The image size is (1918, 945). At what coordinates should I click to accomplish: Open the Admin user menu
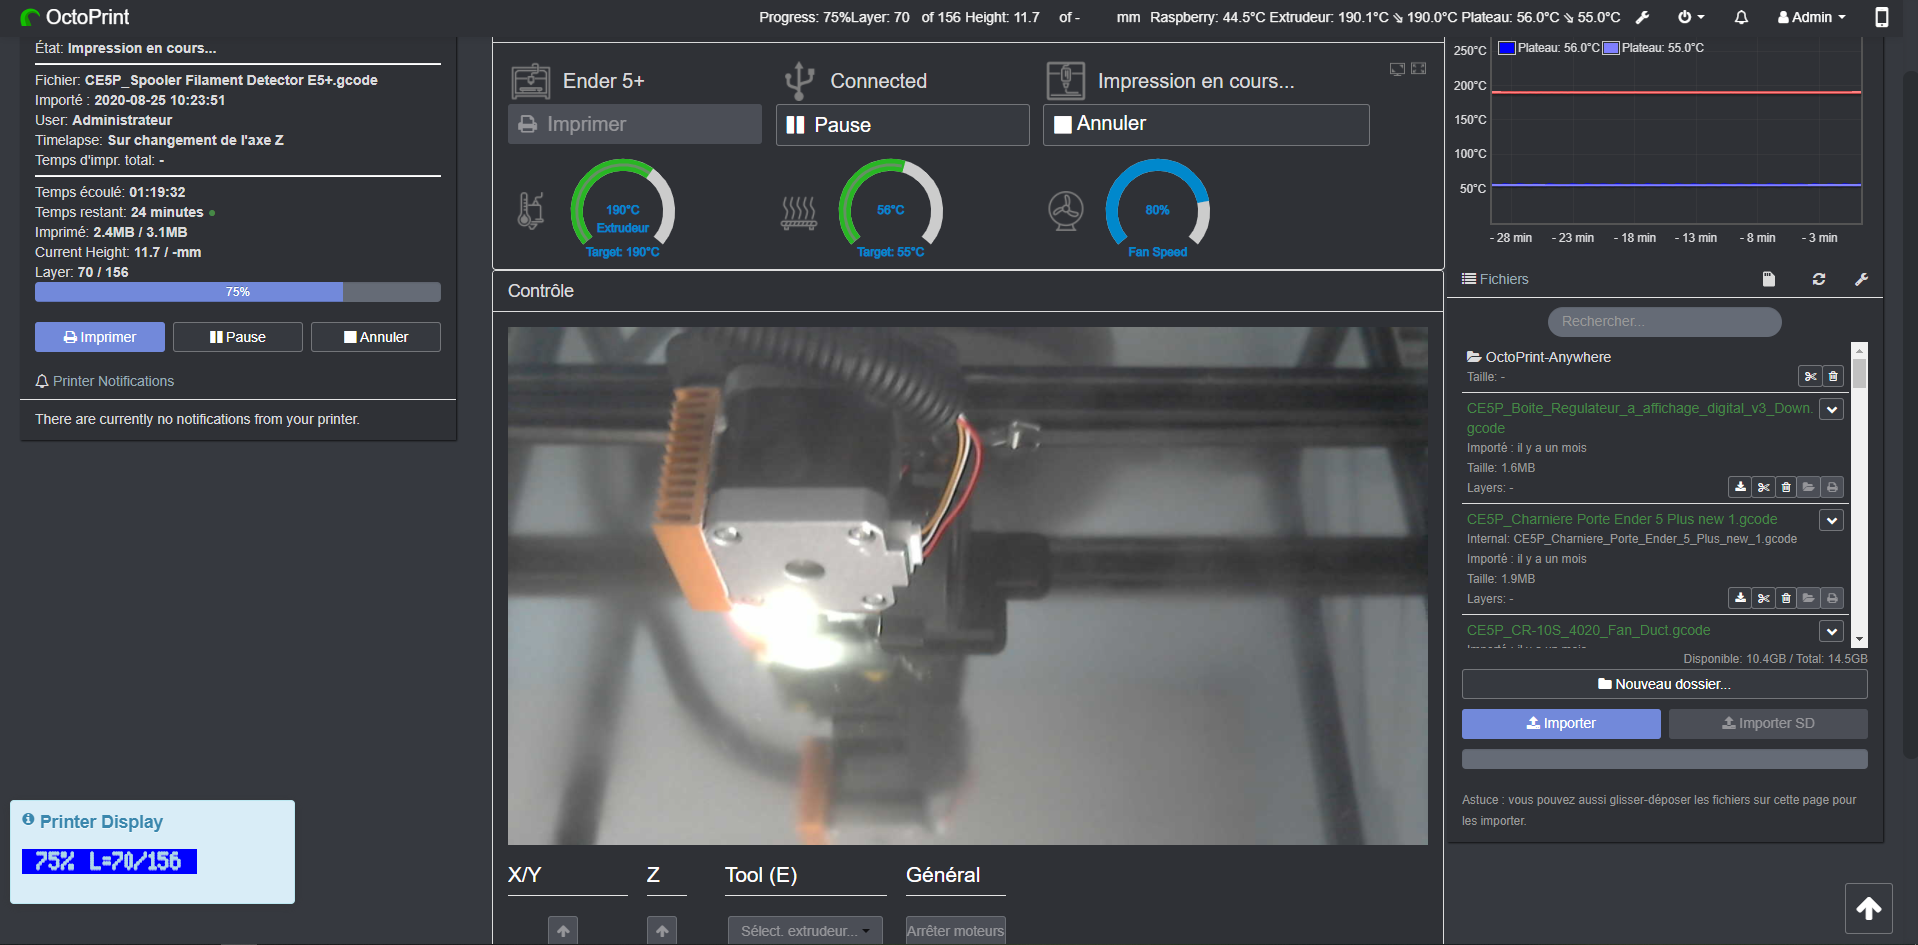(x=1811, y=17)
